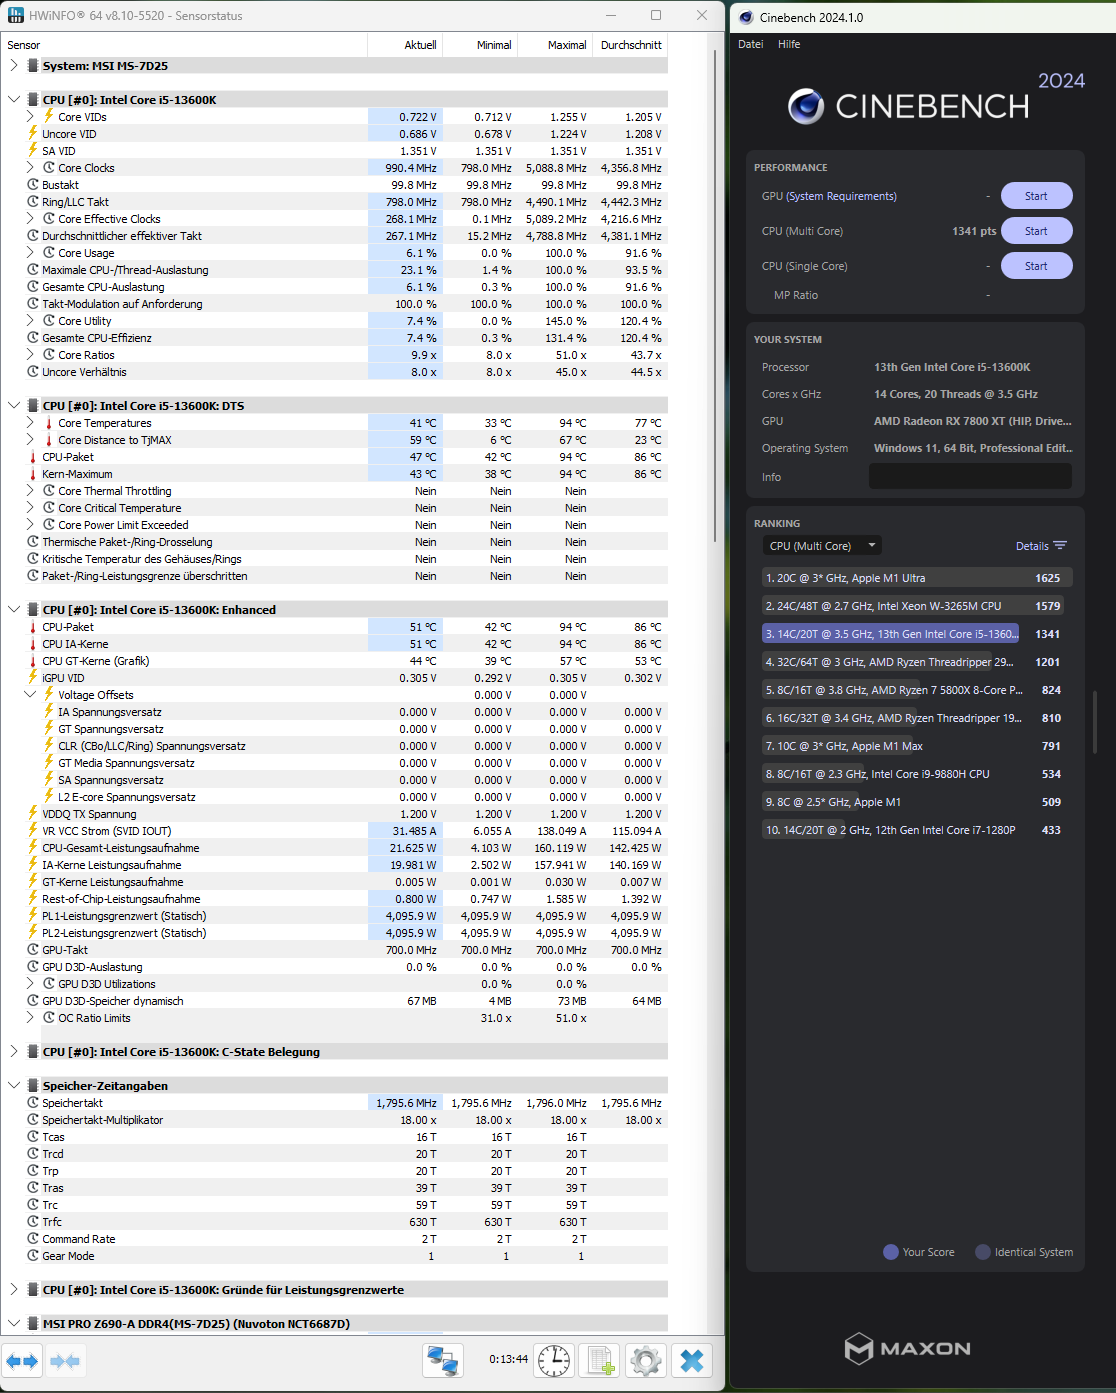This screenshot has height=1393, width=1116.
Task: Expand the Core Clocks row
Action: pos(30,167)
